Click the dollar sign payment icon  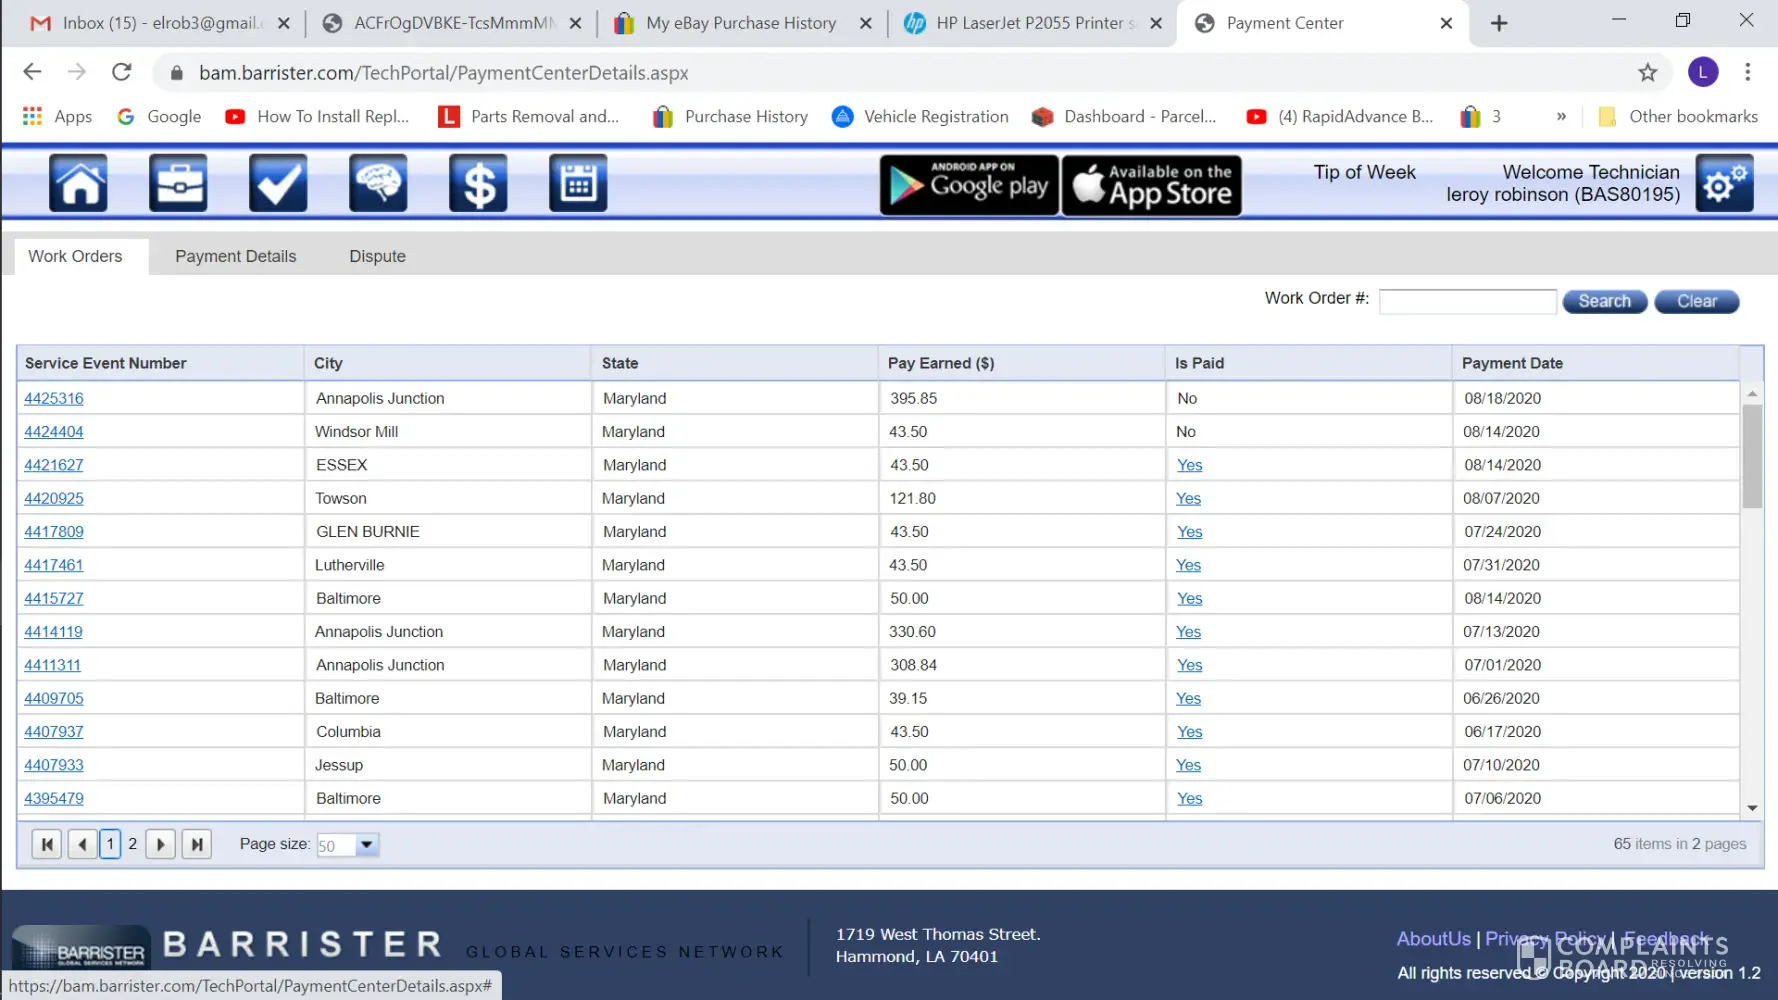coord(478,184)
